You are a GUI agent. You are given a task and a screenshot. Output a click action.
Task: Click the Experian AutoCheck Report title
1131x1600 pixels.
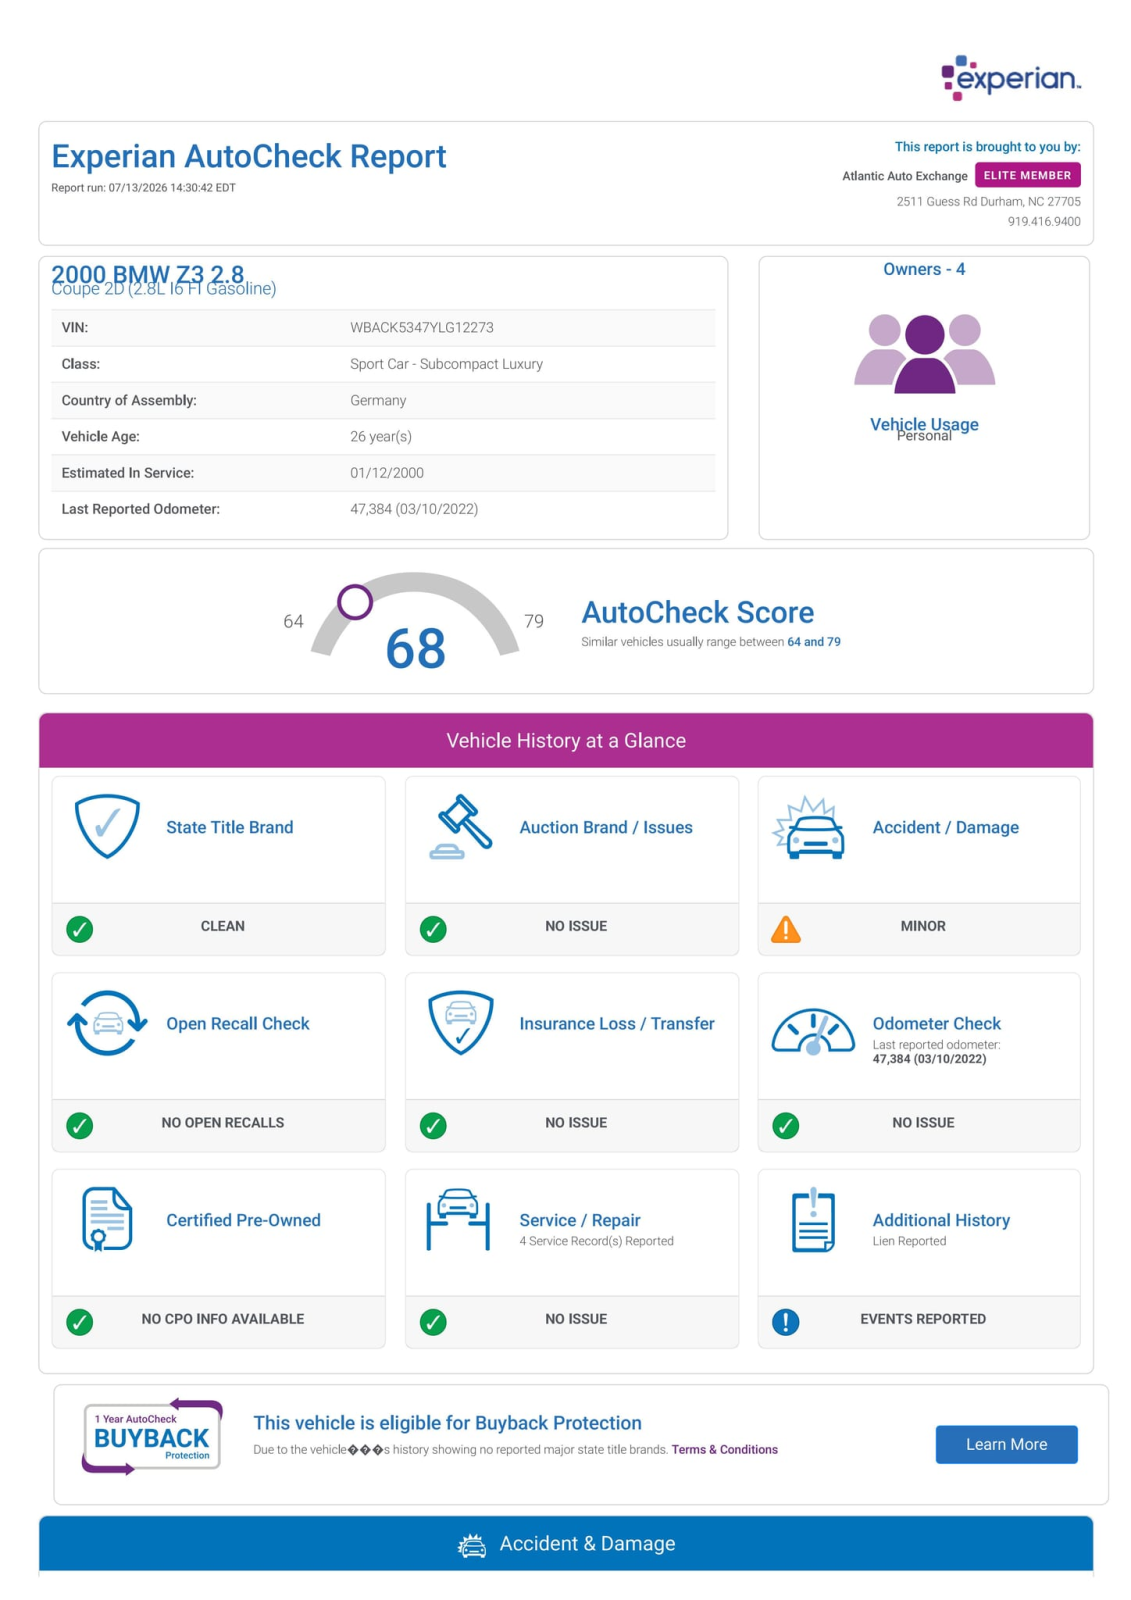249,156
